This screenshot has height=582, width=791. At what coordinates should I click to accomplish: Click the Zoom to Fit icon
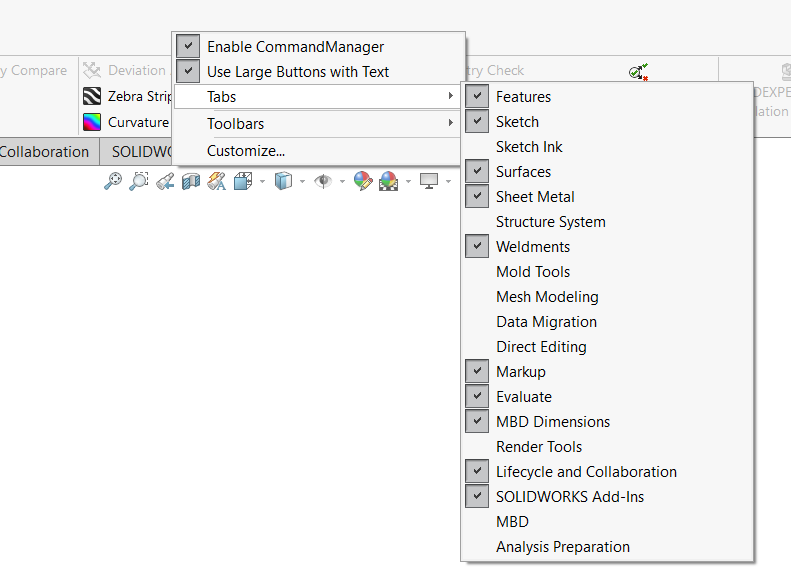point(113,181)
